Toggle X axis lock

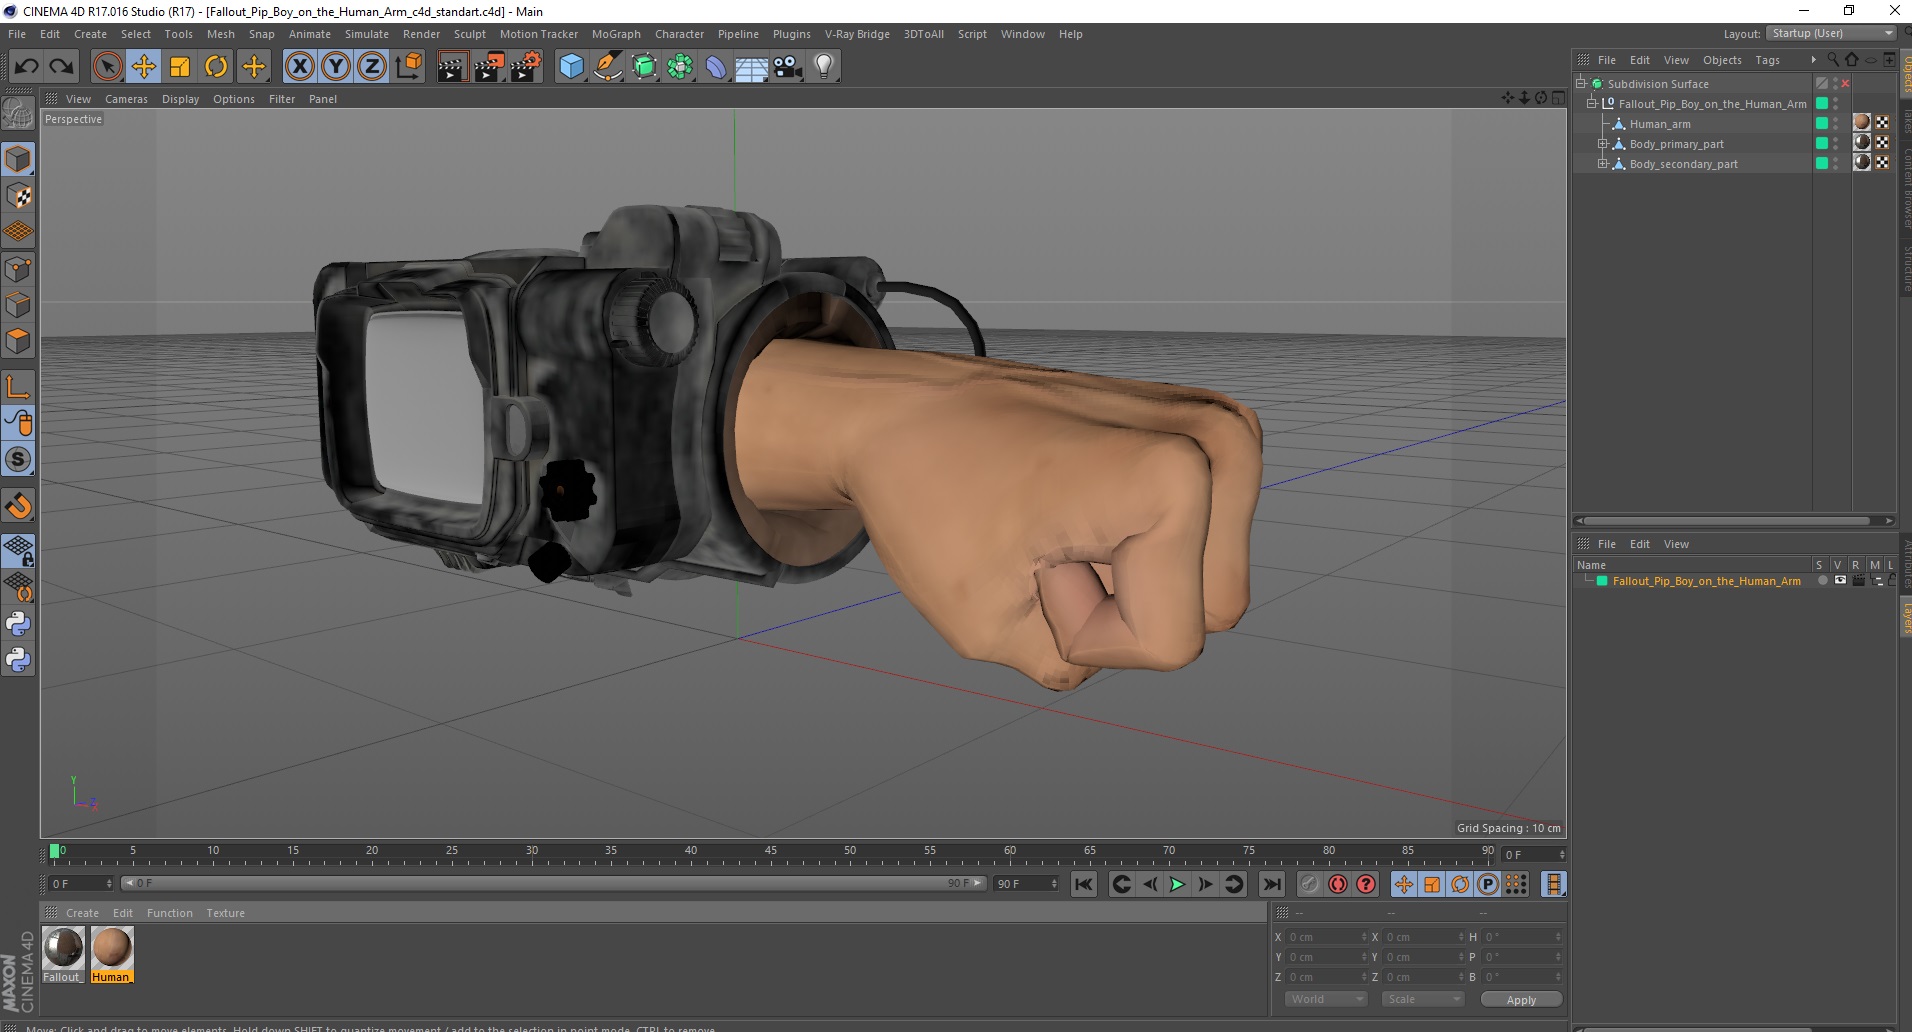299,67
